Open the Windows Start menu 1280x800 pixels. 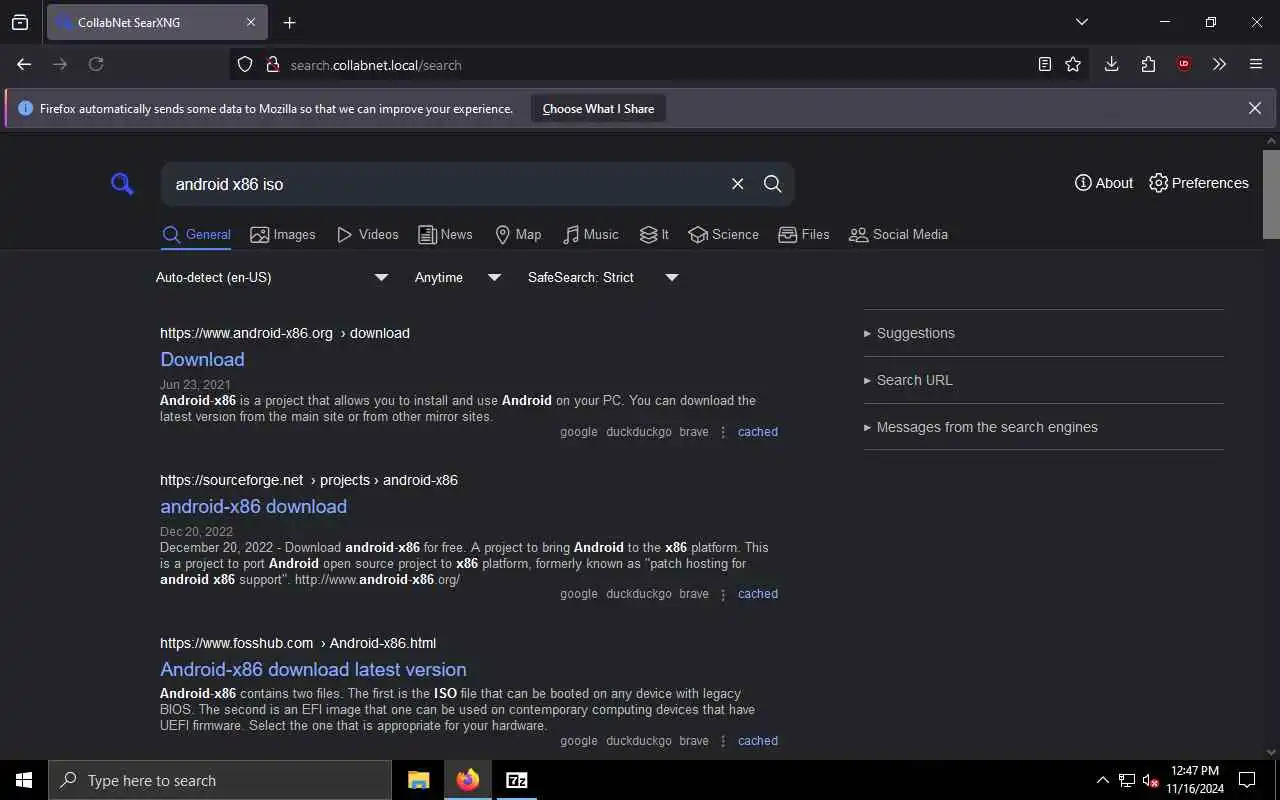pyautogui.click(x=24, y=780)
